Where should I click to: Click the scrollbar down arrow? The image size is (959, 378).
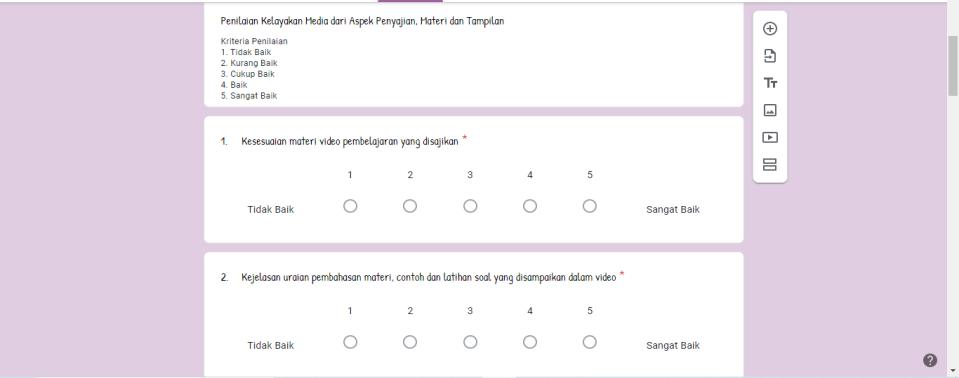coord(953,371)
